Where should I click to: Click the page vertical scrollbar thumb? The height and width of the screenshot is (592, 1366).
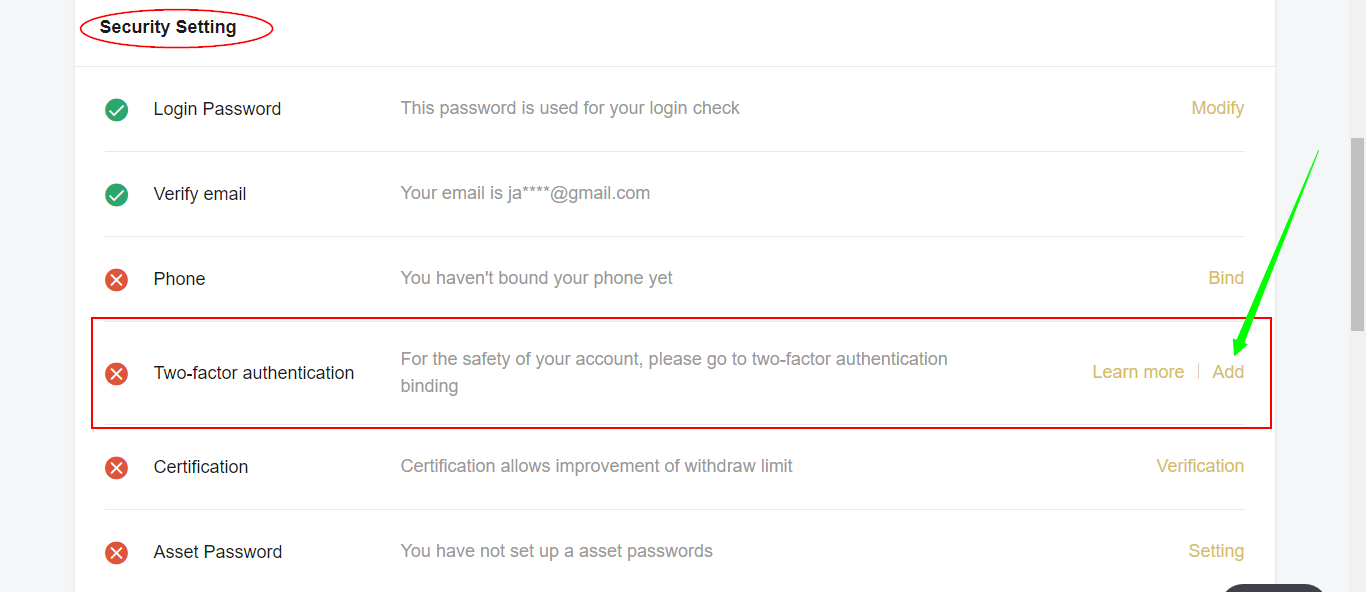click(1357, 234)
